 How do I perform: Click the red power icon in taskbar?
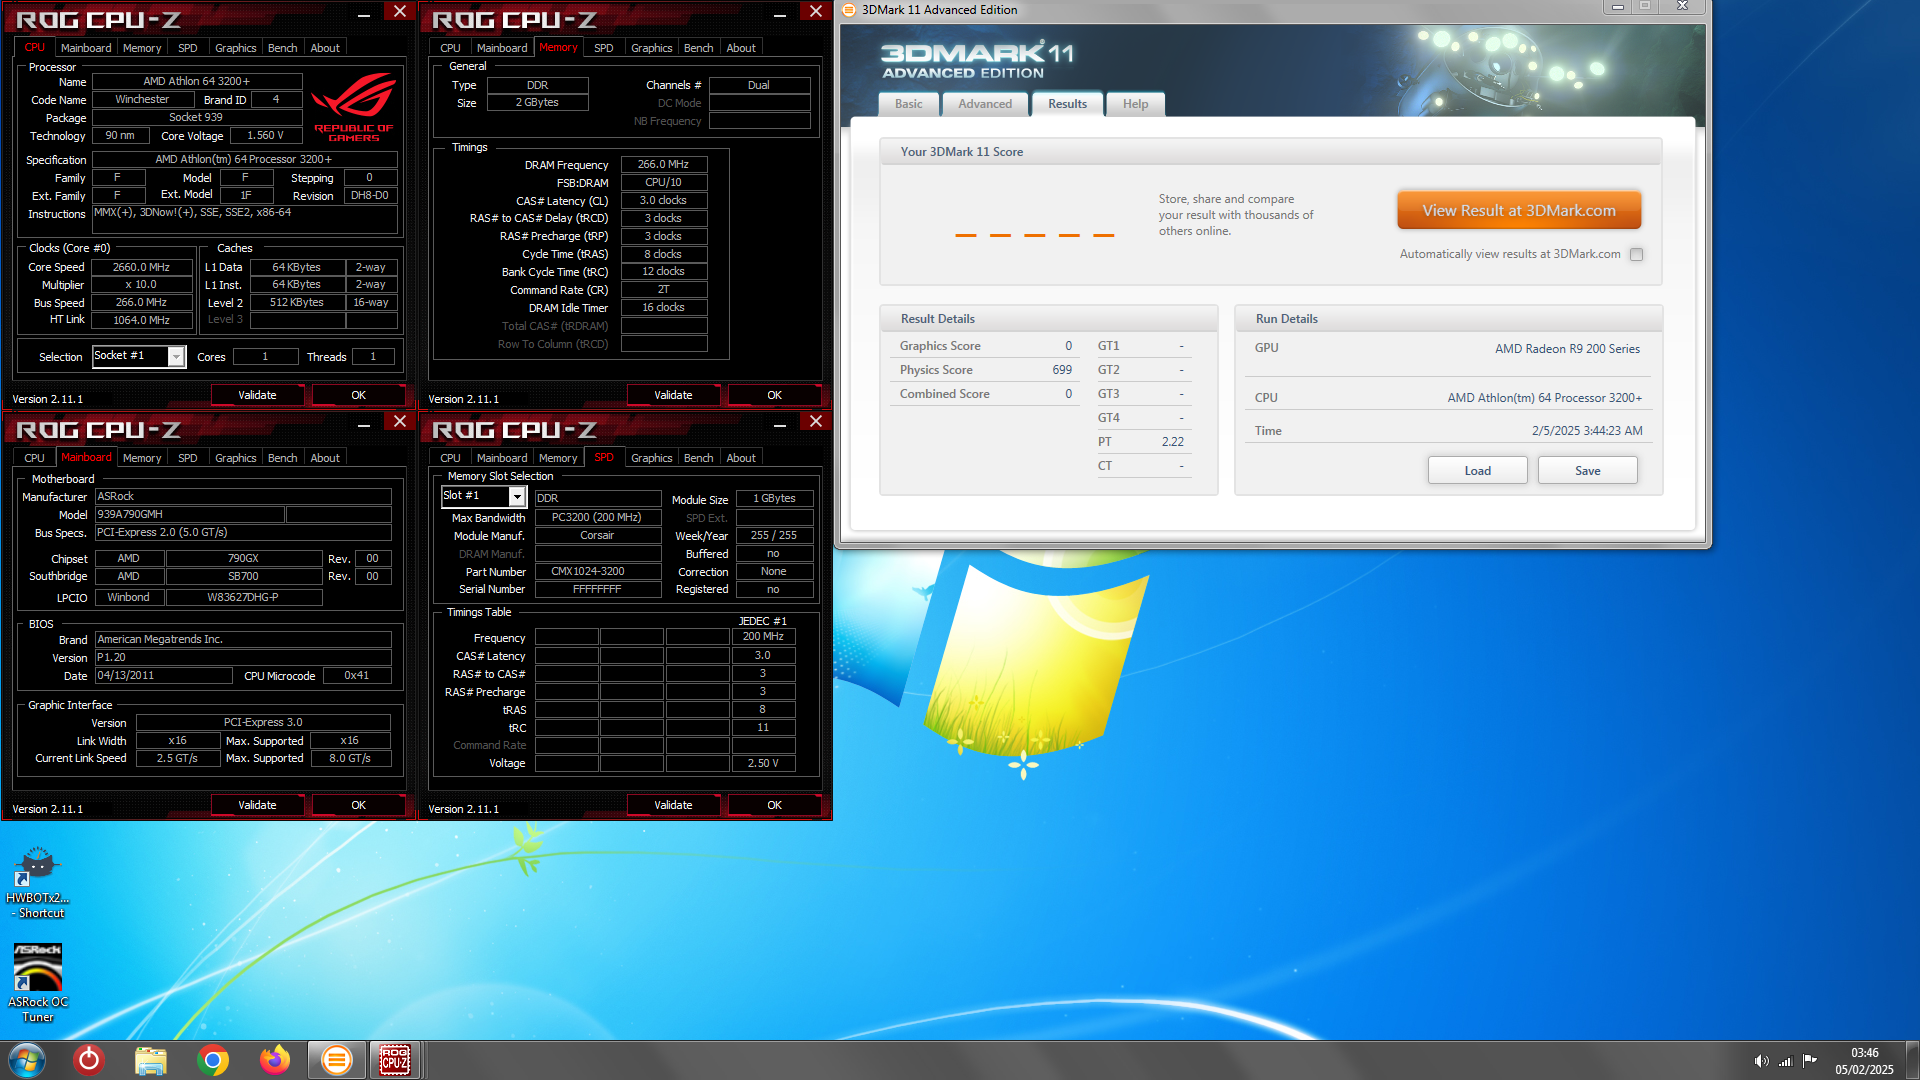[x=89, y=1060]
